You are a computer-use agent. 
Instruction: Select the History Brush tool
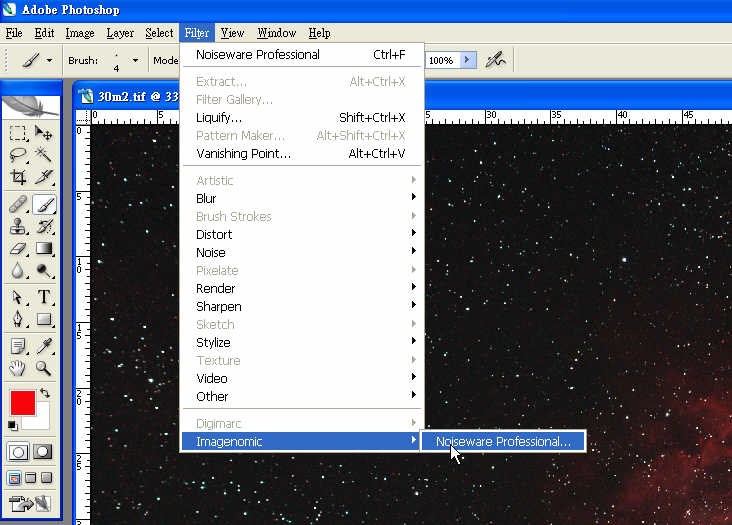[x=44, y=226]
